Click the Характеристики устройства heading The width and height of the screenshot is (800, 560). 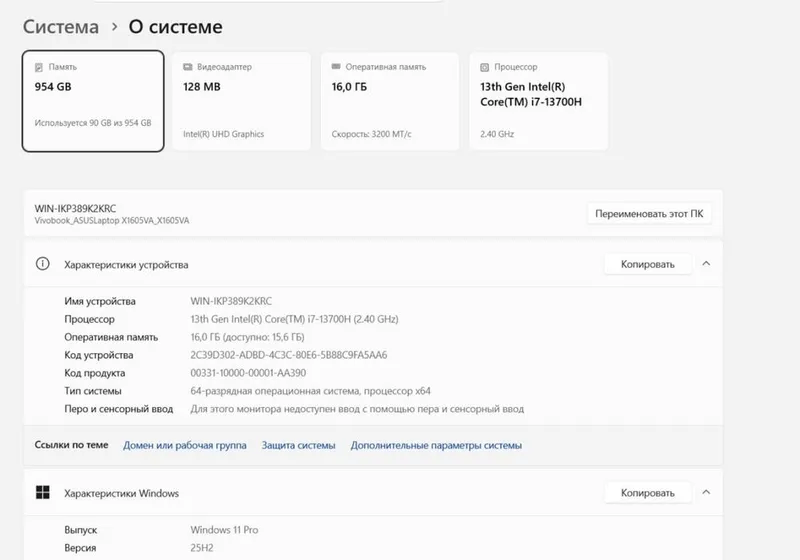(x=126, y=264)
